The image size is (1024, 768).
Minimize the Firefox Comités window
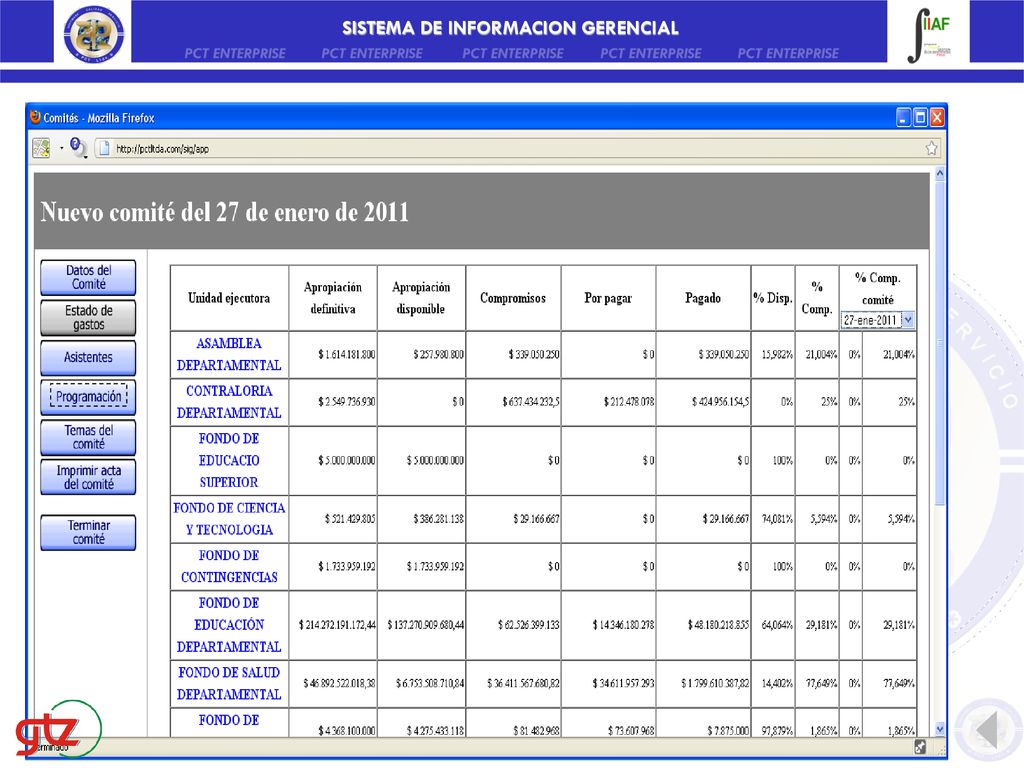click(903, 118)
